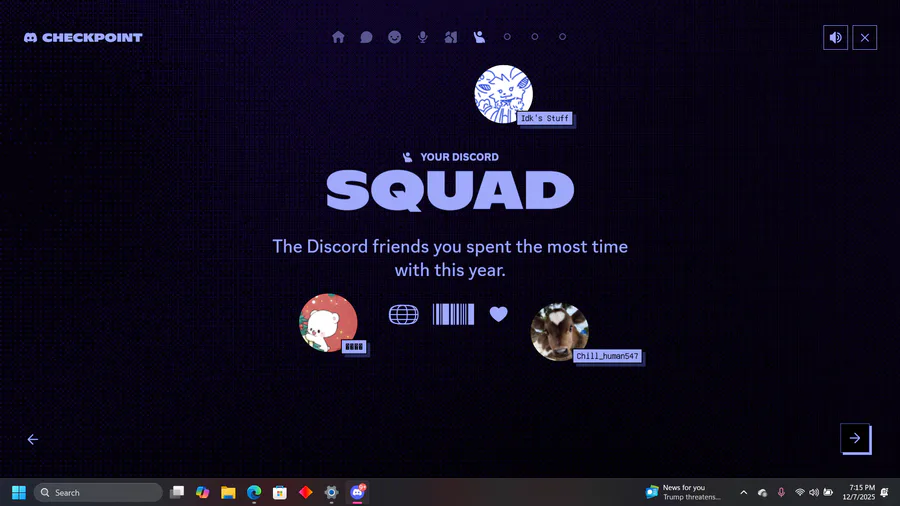Open Microsoft Store from the taskbar
Screen dimensions: 900x506
tap(280, 492)
